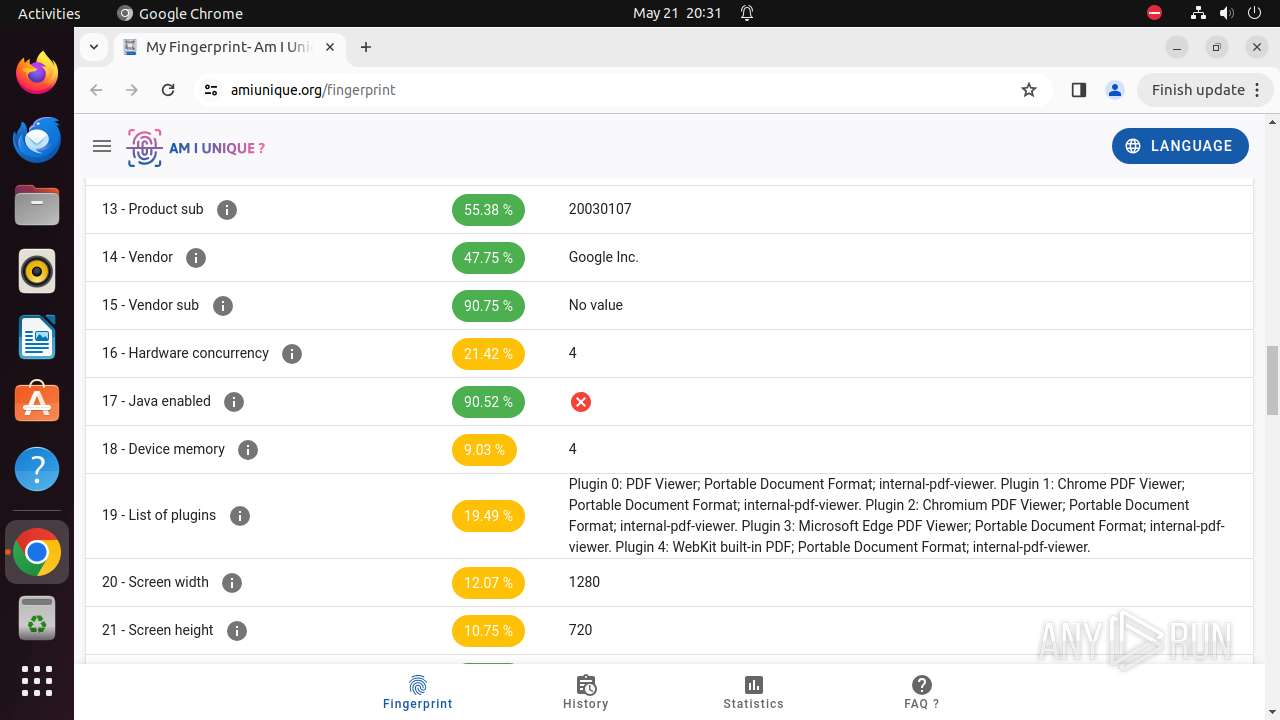
Task: Expand the tab search dropdown
Action: tap(93, 47)
